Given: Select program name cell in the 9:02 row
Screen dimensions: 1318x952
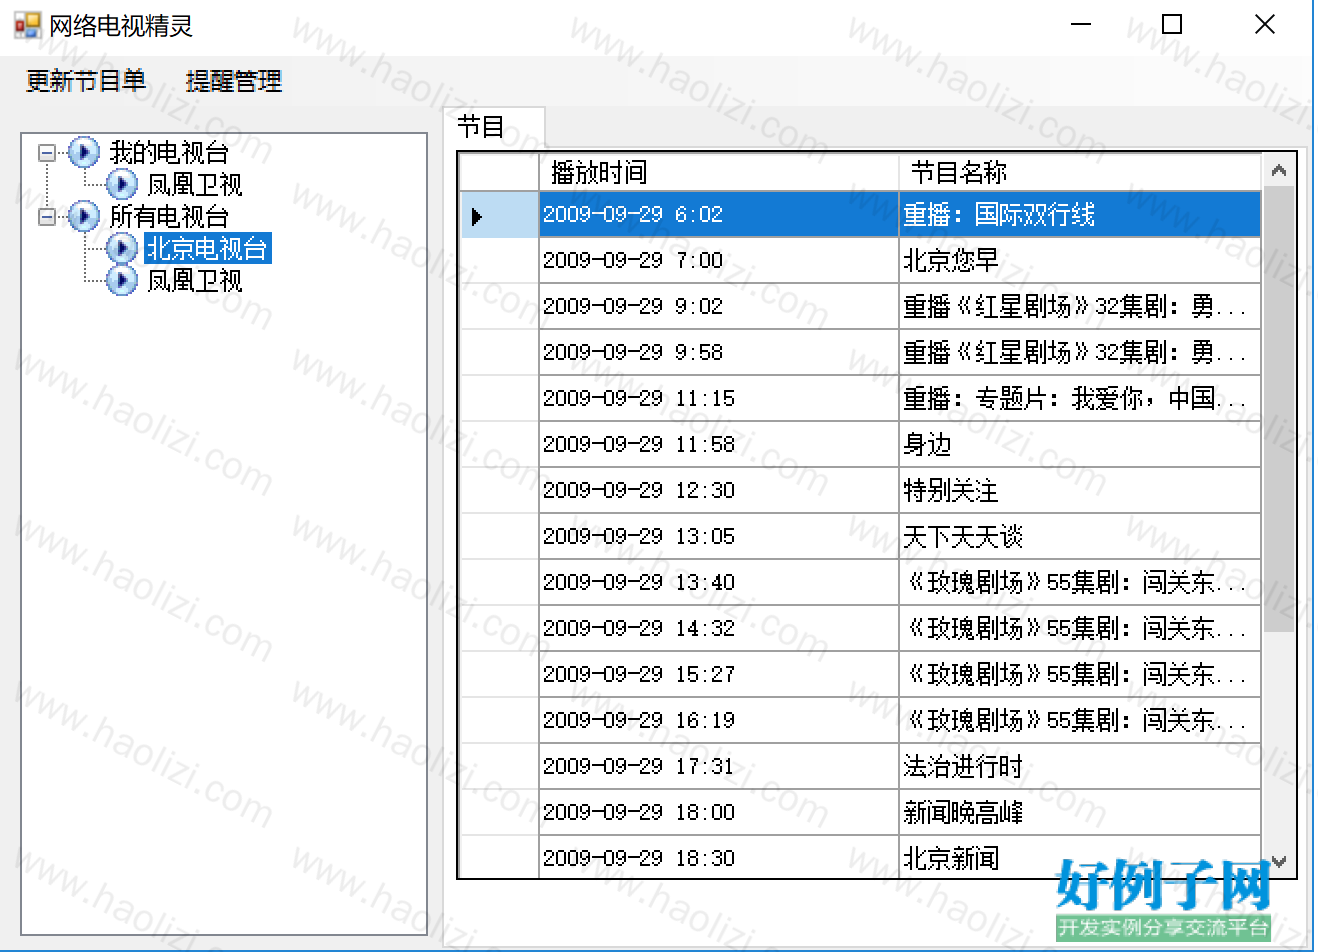Looking at the screenshot, I should click(x=1080, y=306).
